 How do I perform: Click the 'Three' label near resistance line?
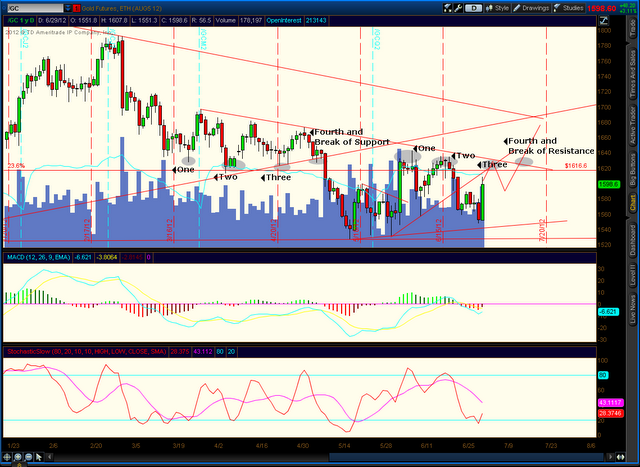tap(493, 165)
